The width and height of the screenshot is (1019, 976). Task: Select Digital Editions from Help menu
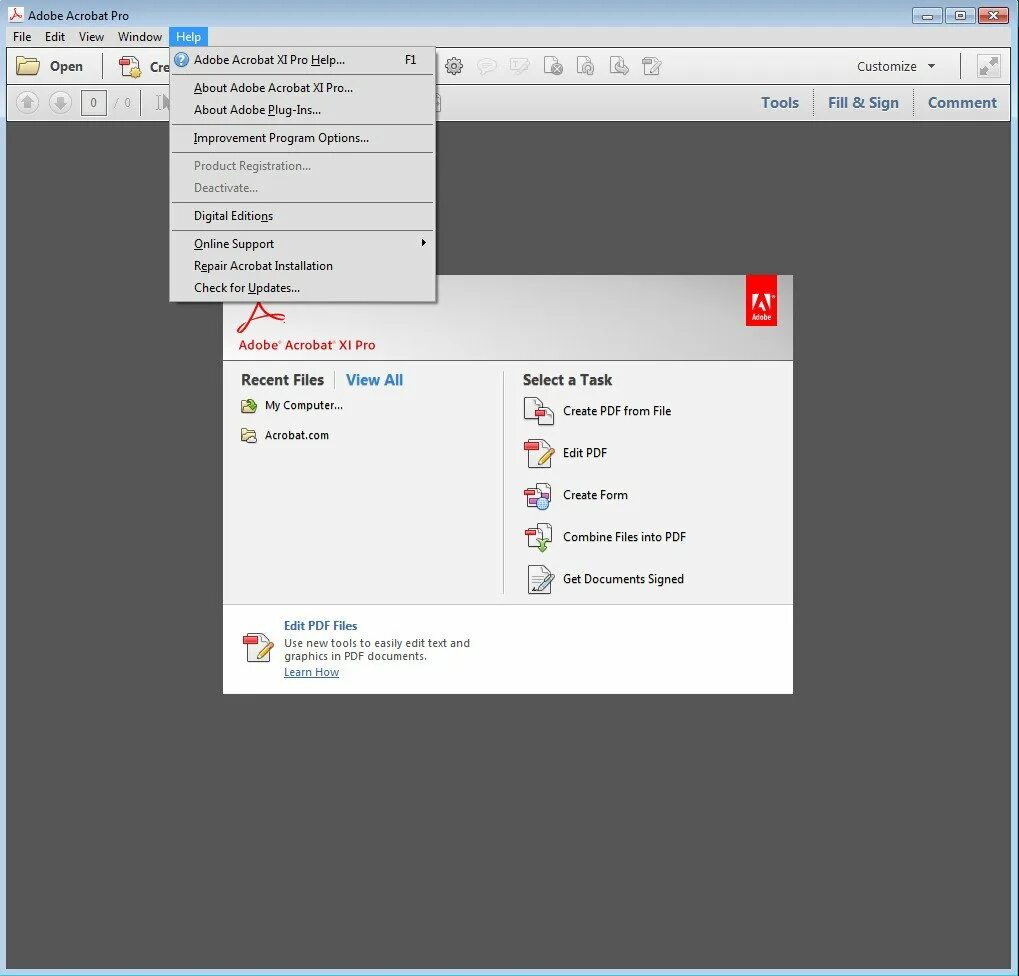302,216
